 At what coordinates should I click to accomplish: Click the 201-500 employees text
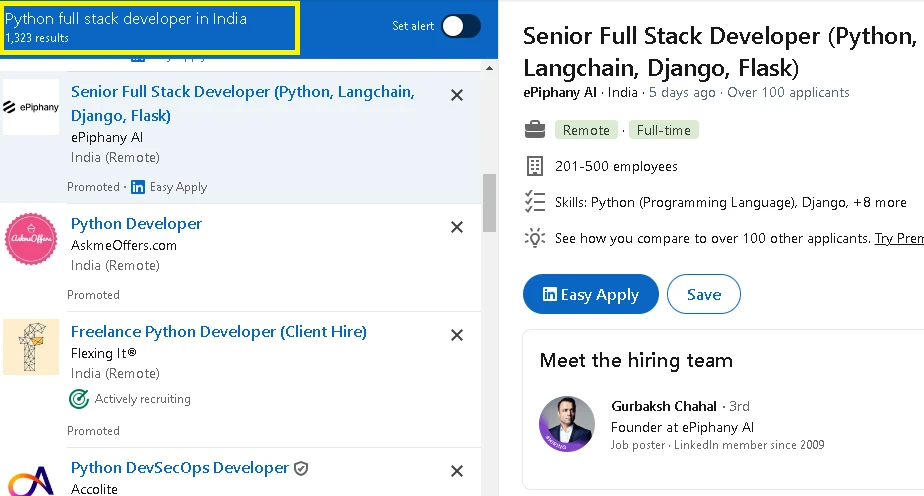click(x=616, y=166)
